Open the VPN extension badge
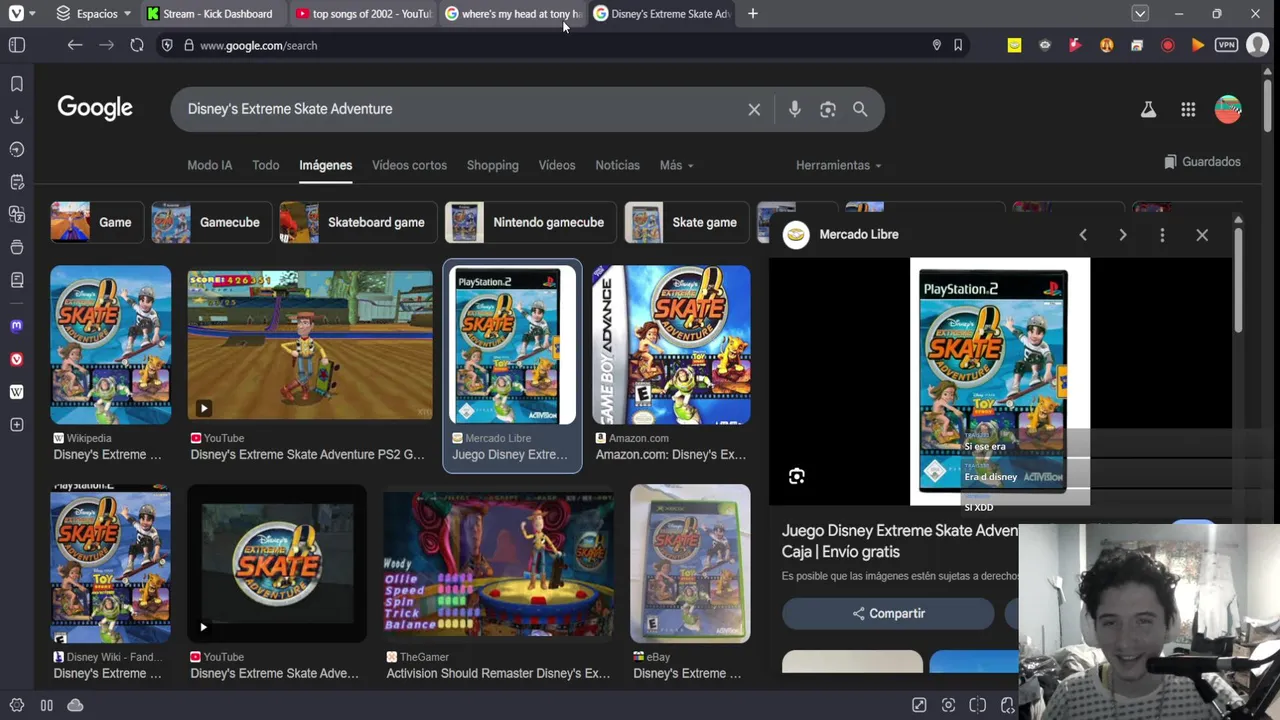This screenshot has height=720, width=1280. (x=1226, y=45)
